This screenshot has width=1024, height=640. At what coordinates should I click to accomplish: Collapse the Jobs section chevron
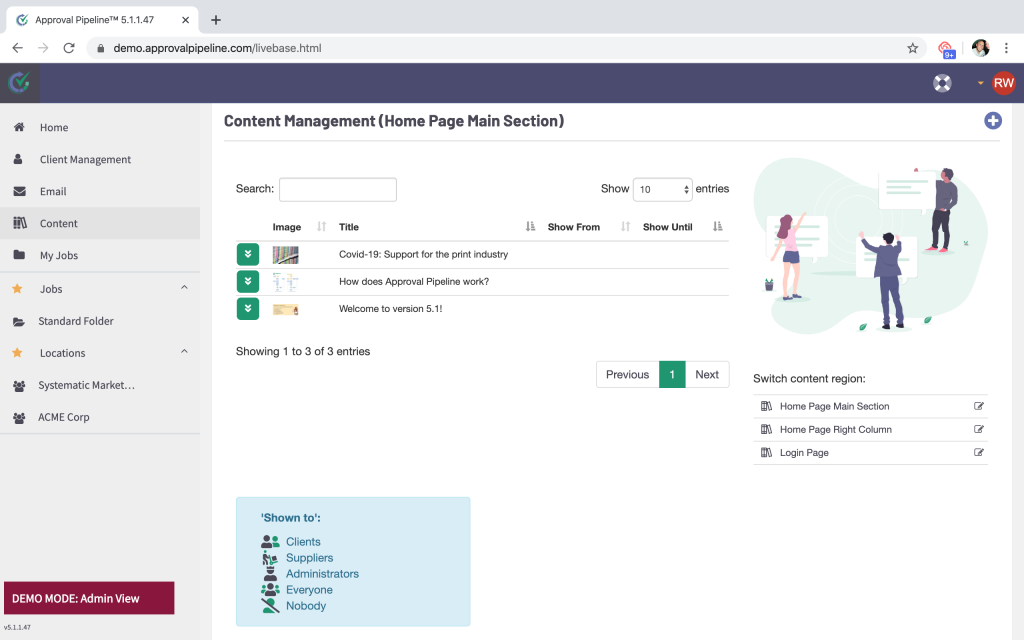[184, 287]
